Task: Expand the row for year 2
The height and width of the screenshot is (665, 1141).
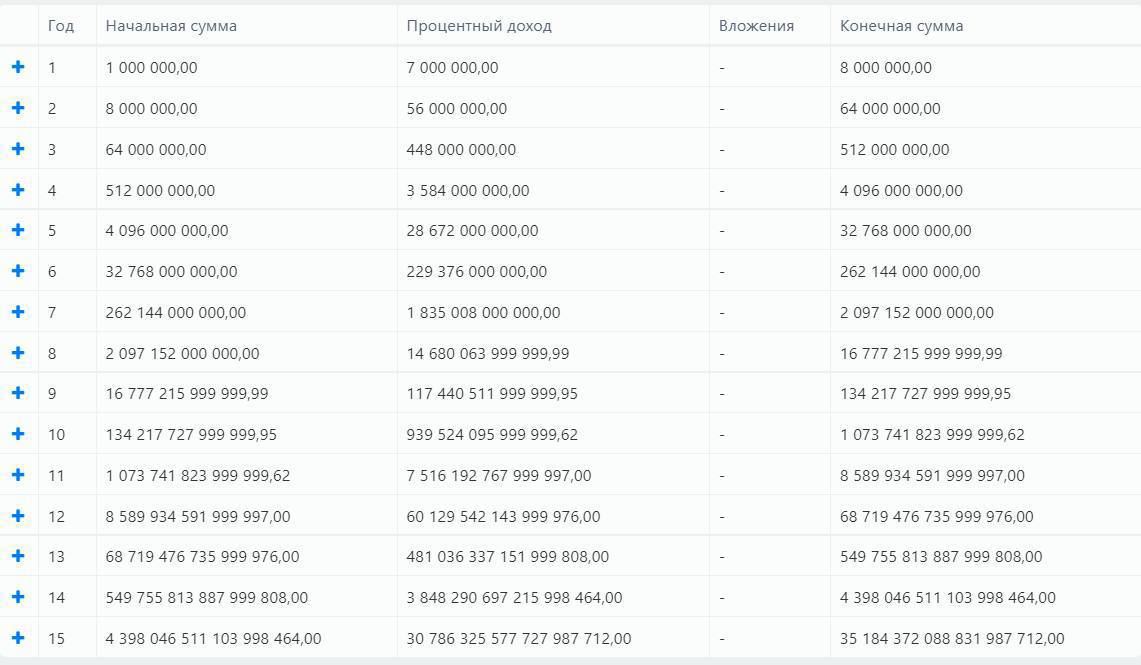Action: pos(18,108)
